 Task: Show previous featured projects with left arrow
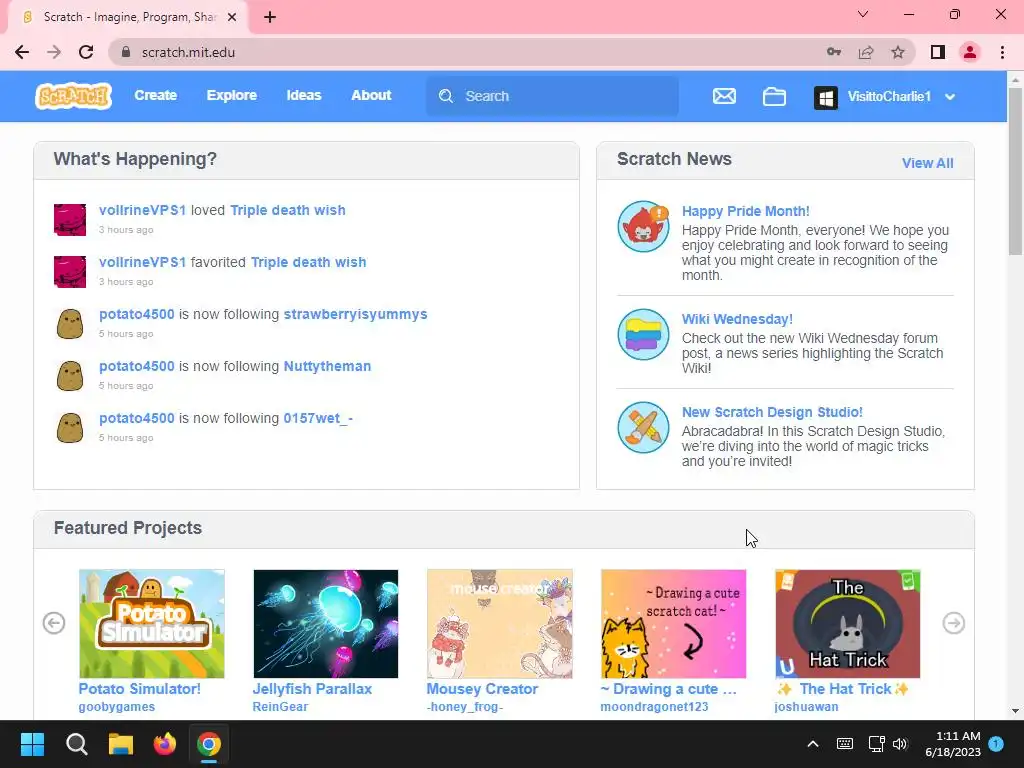54,623
